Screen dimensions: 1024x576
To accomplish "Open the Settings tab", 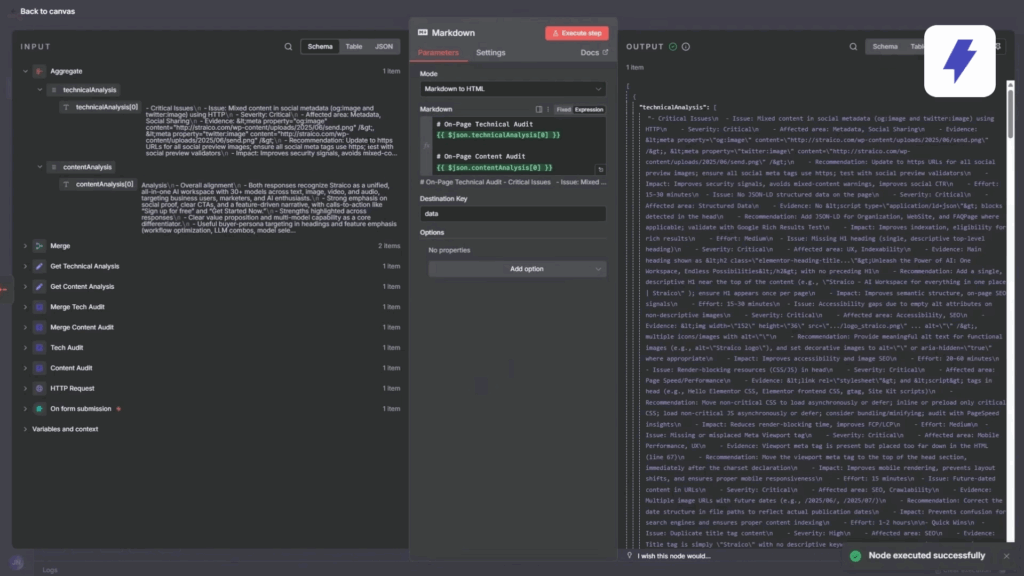I will pos(490,52).
